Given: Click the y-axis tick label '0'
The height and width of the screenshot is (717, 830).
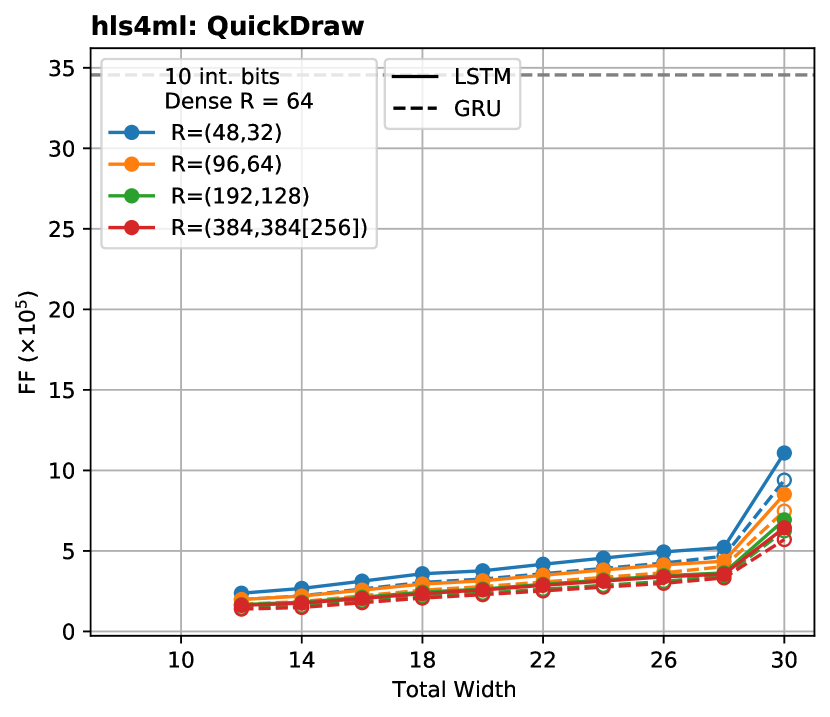Looking at the screenshot, I should pos(69,632).
